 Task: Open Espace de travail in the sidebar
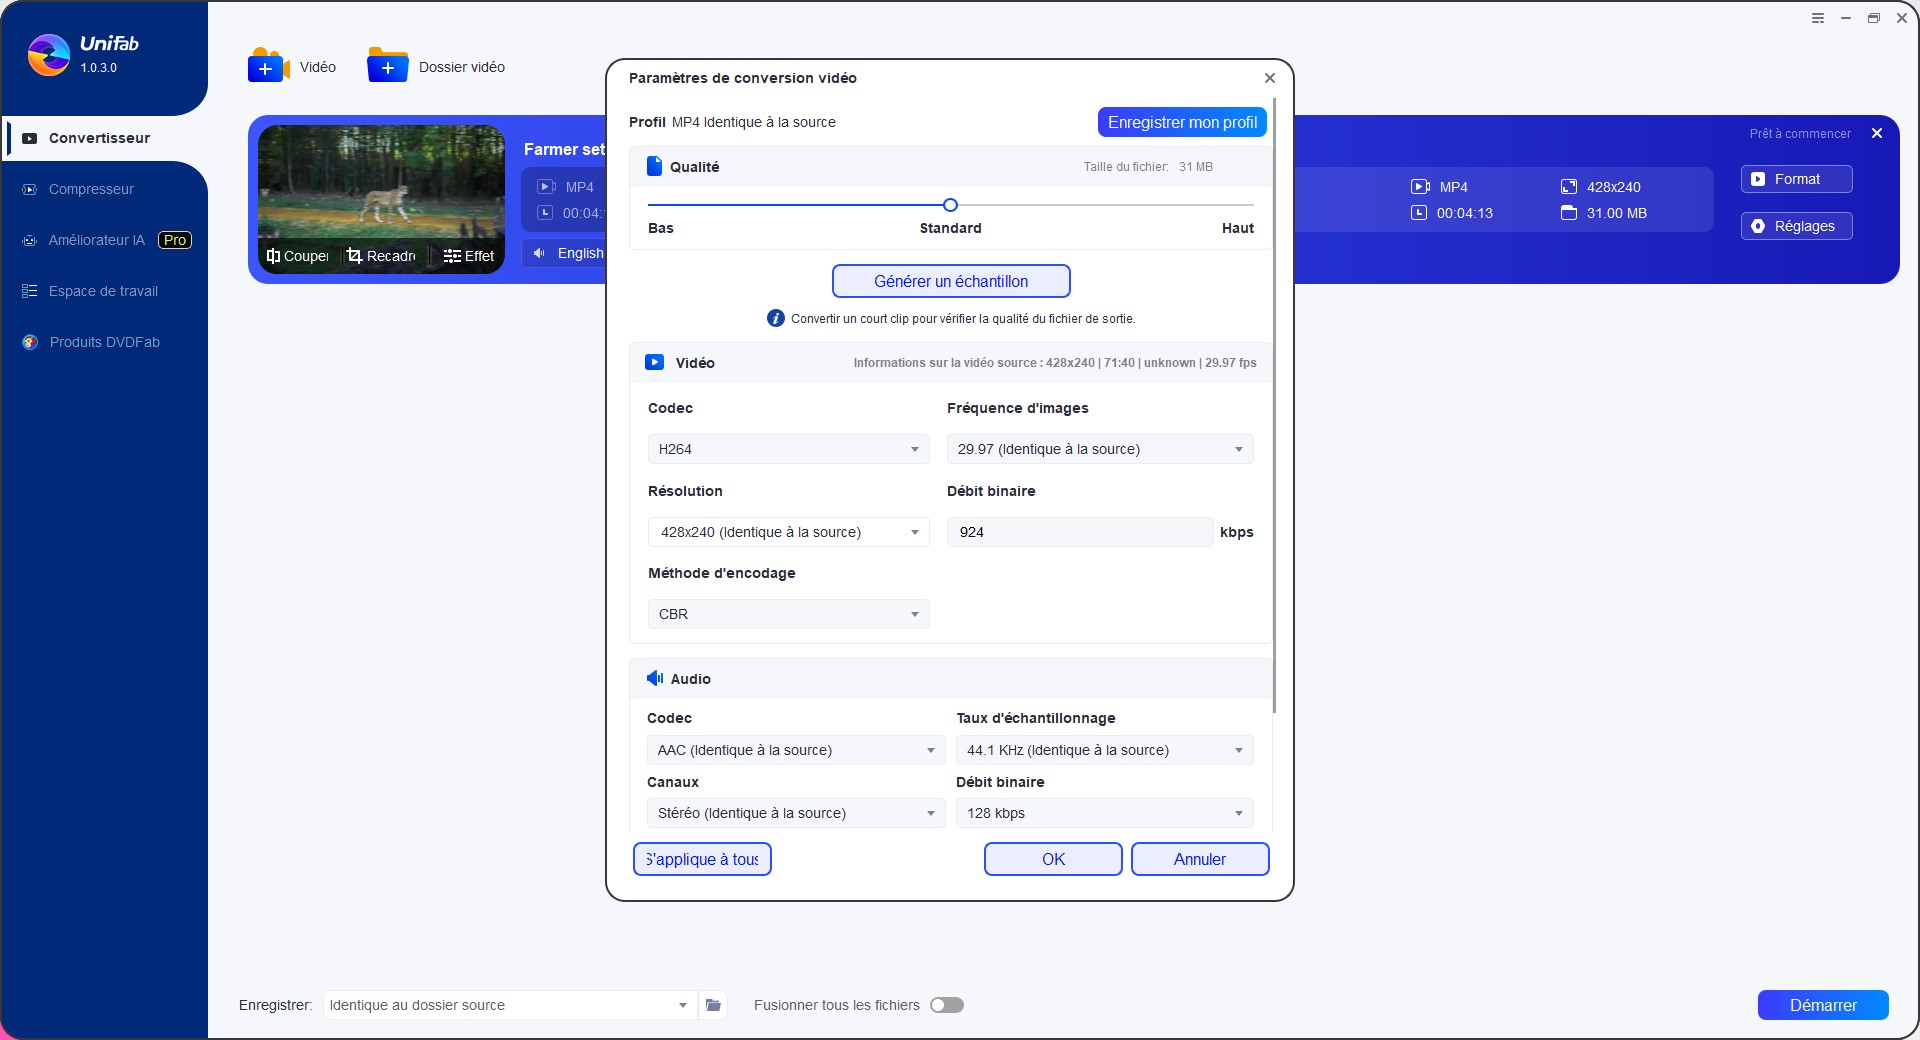(103, 291)
